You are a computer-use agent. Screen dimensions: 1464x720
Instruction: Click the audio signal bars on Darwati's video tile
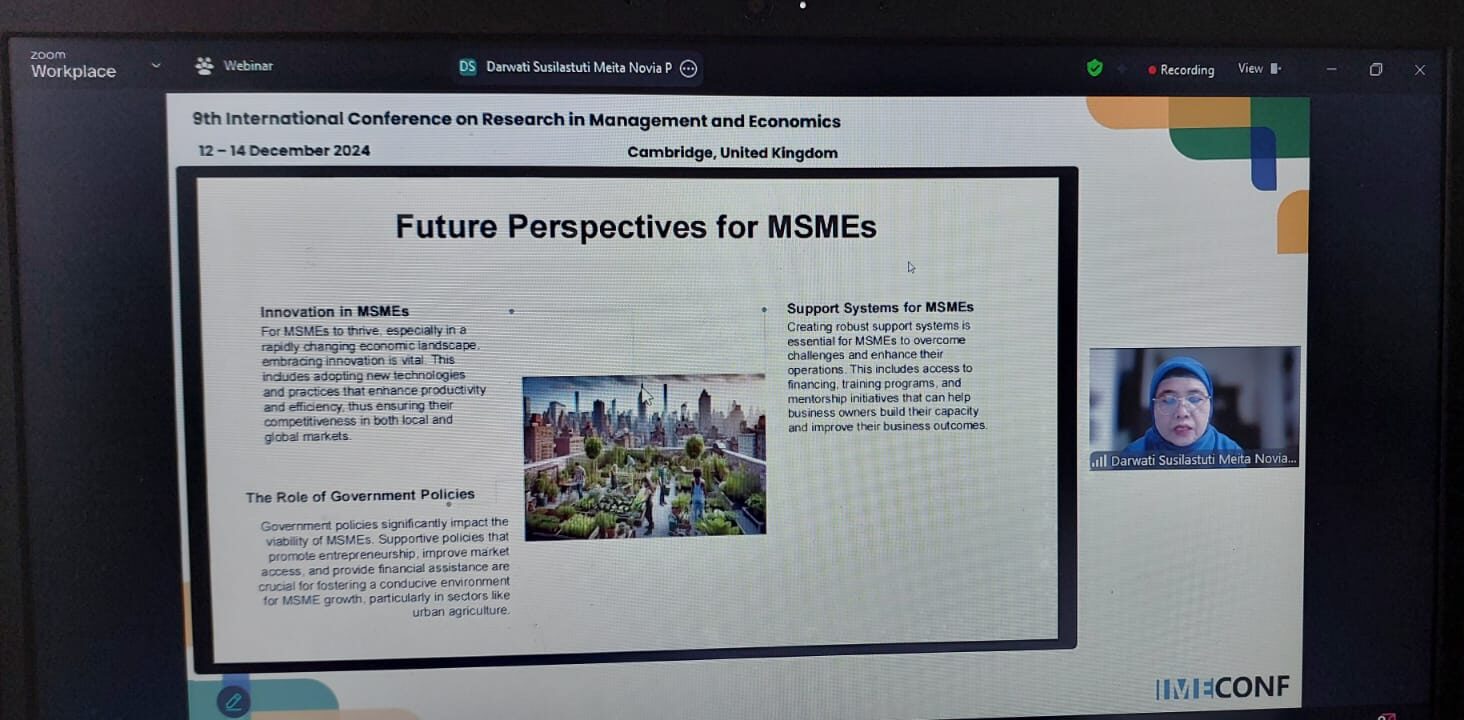(1099, 459)
